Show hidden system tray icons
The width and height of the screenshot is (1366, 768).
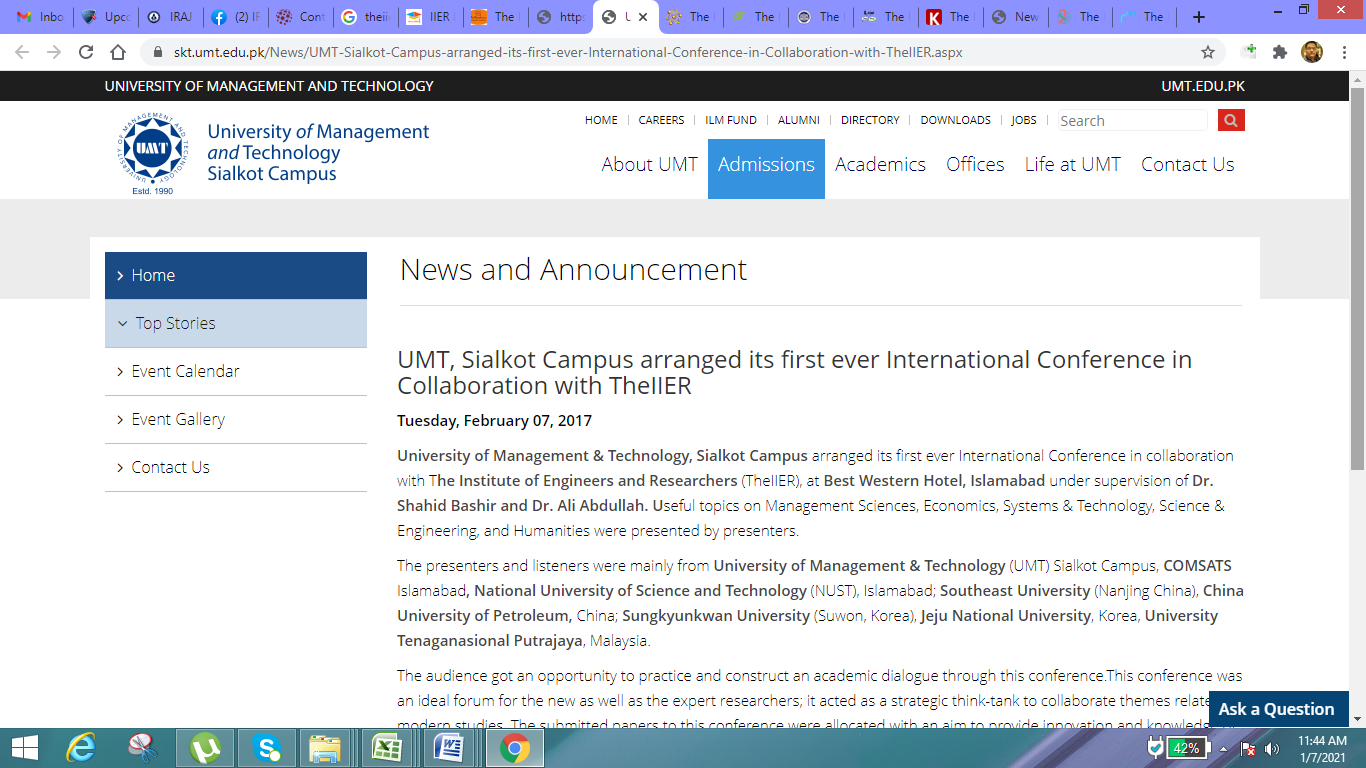click(x=1223, y=748)
